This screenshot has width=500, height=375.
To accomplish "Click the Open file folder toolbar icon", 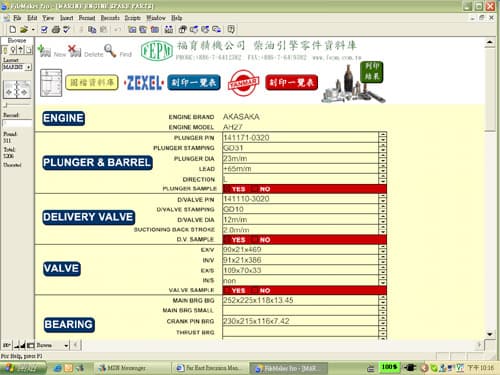I will pyautogui.click(x=24, y=30).
